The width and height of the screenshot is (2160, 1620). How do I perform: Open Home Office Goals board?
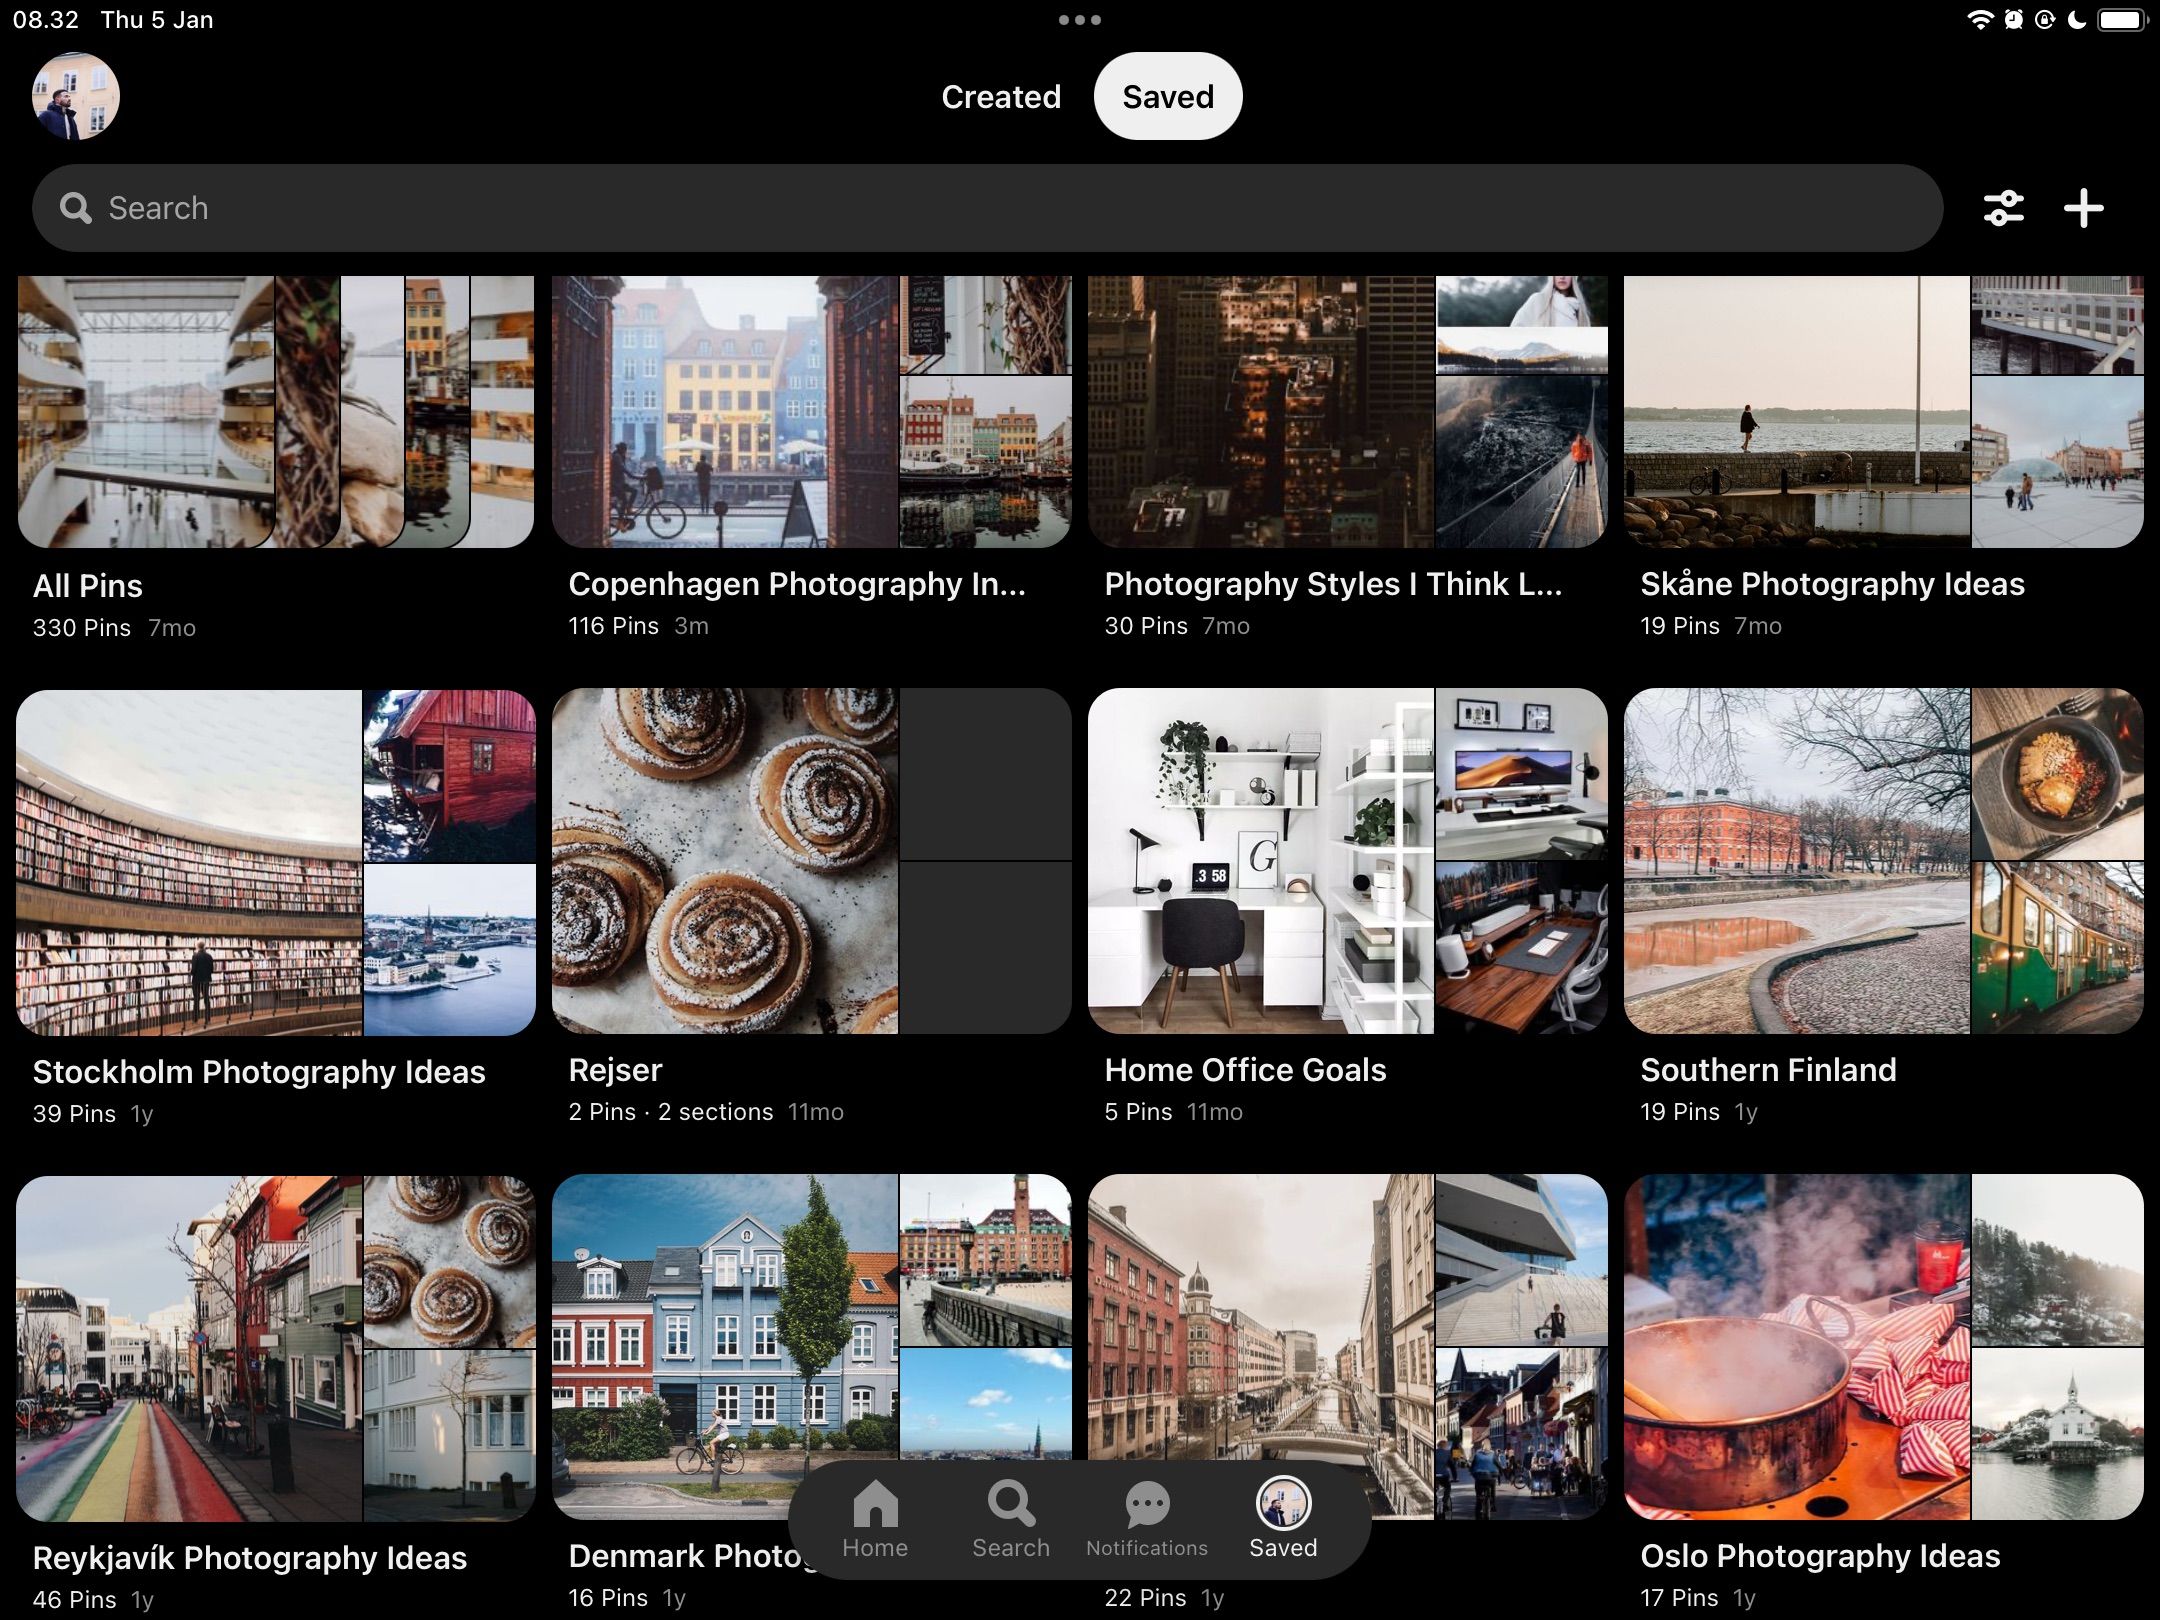tap(1347, 860)
